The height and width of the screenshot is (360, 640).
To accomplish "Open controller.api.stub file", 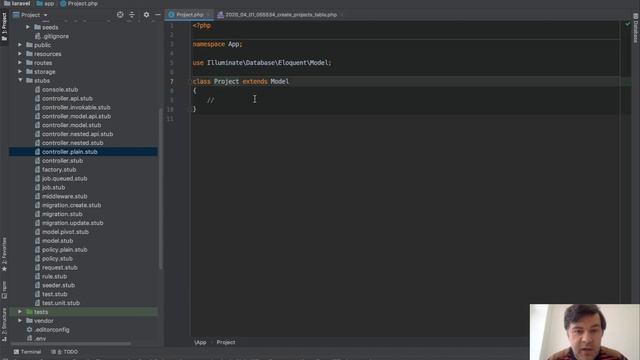I will coord(67,98).
